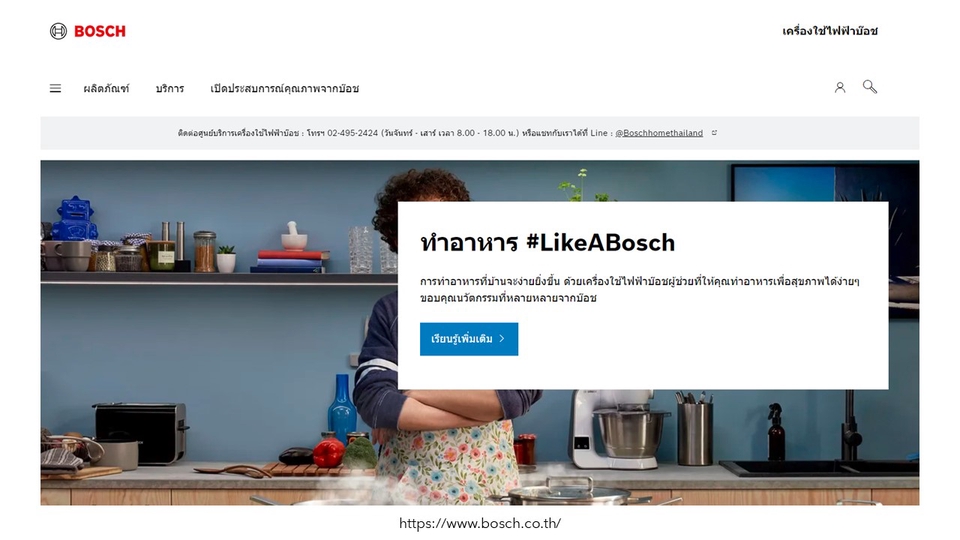The image size is (960, 540).
Task: Click external link icon beside Line handle
Action: point(714,133)
